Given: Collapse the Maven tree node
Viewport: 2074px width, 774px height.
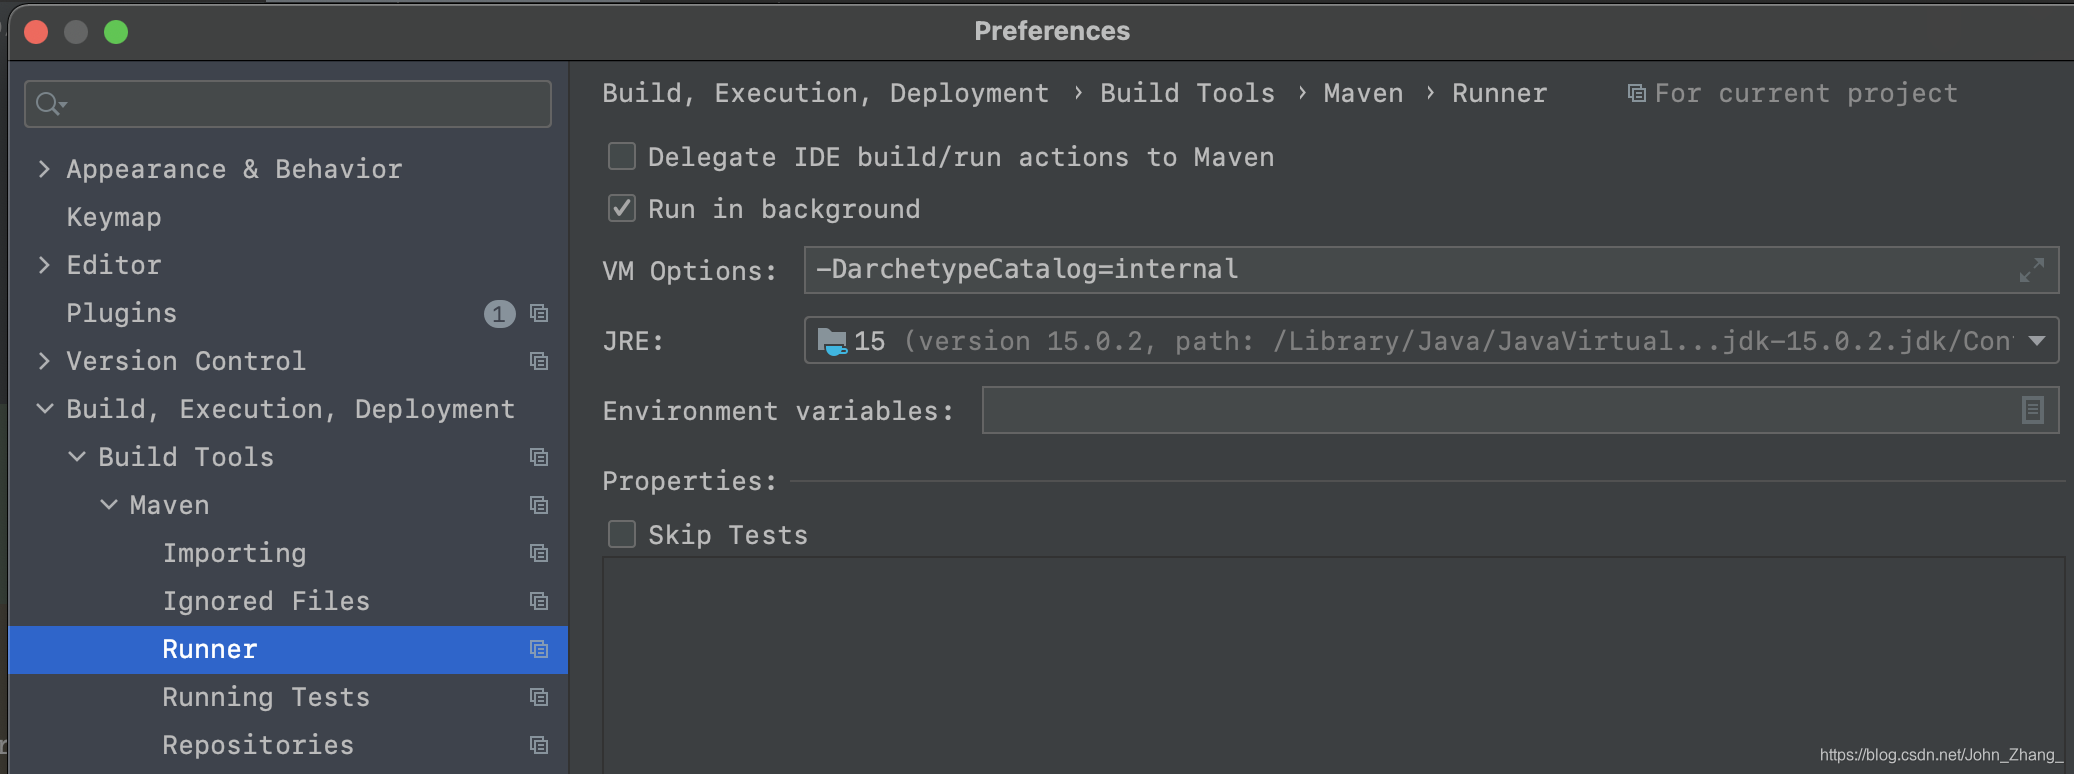Looking at the screenshot, I should pyautogui.click(x=109, y=505).
